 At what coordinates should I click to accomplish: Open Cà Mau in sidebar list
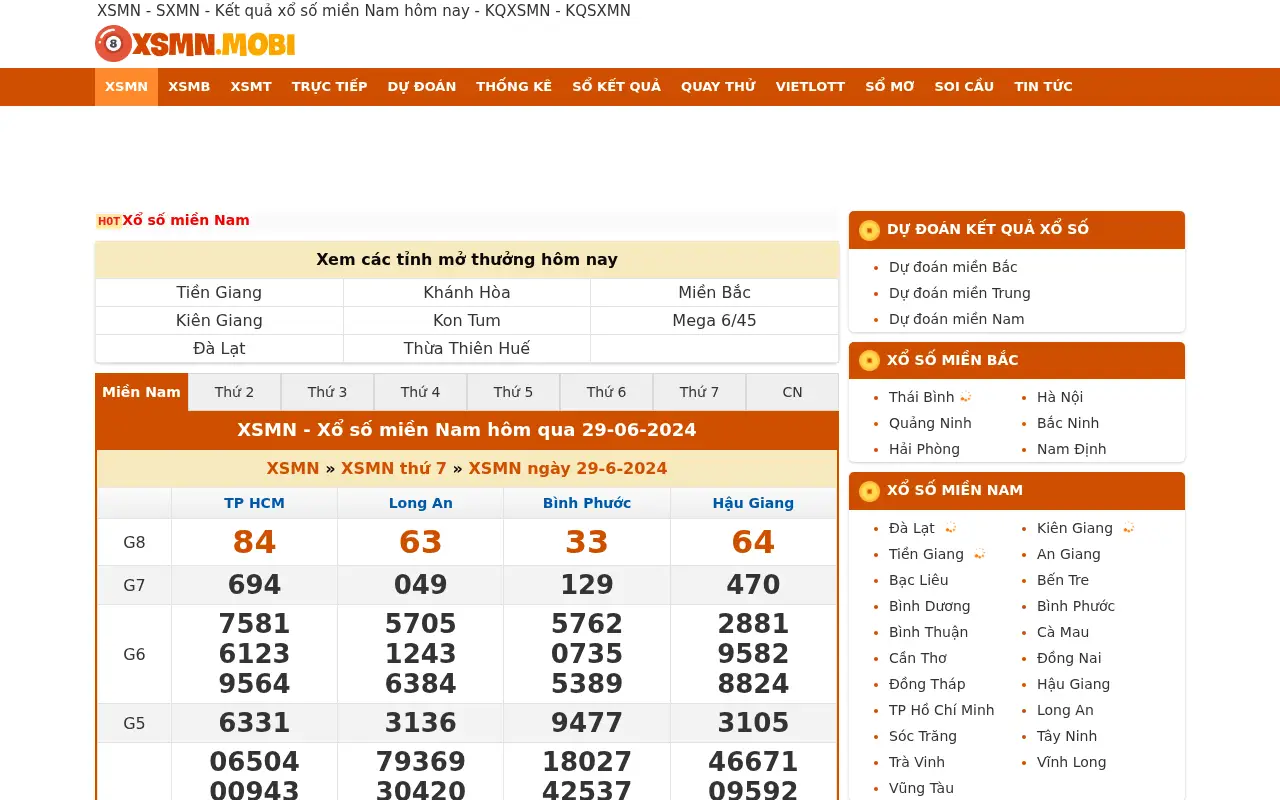(1063, 632)
